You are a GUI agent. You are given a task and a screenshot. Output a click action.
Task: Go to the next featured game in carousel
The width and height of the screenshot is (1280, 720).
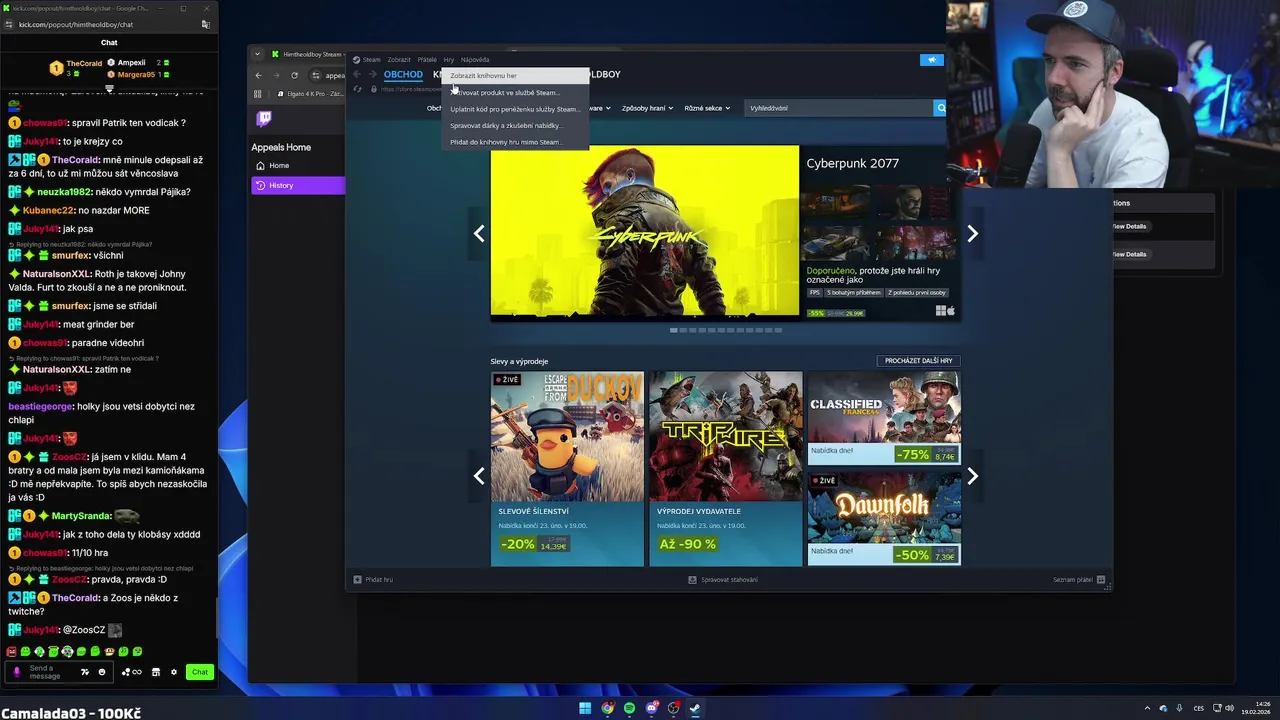(x=972, y=233)
